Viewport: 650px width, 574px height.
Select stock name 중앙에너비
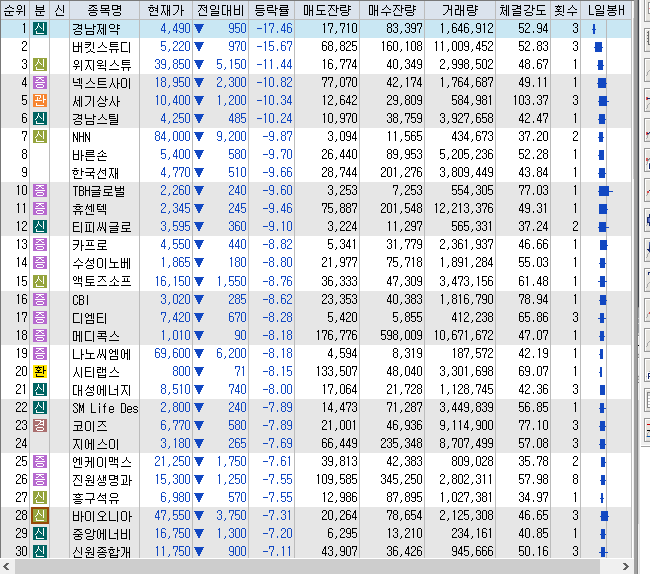tap(102, 534)
